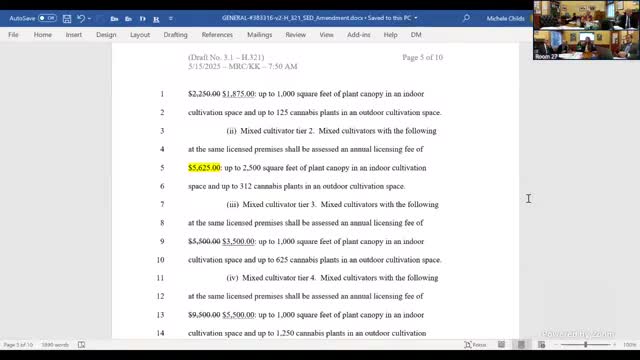Click the word count in status bar
The height and width of the screenshot is (360, 640).
(55, 345)
